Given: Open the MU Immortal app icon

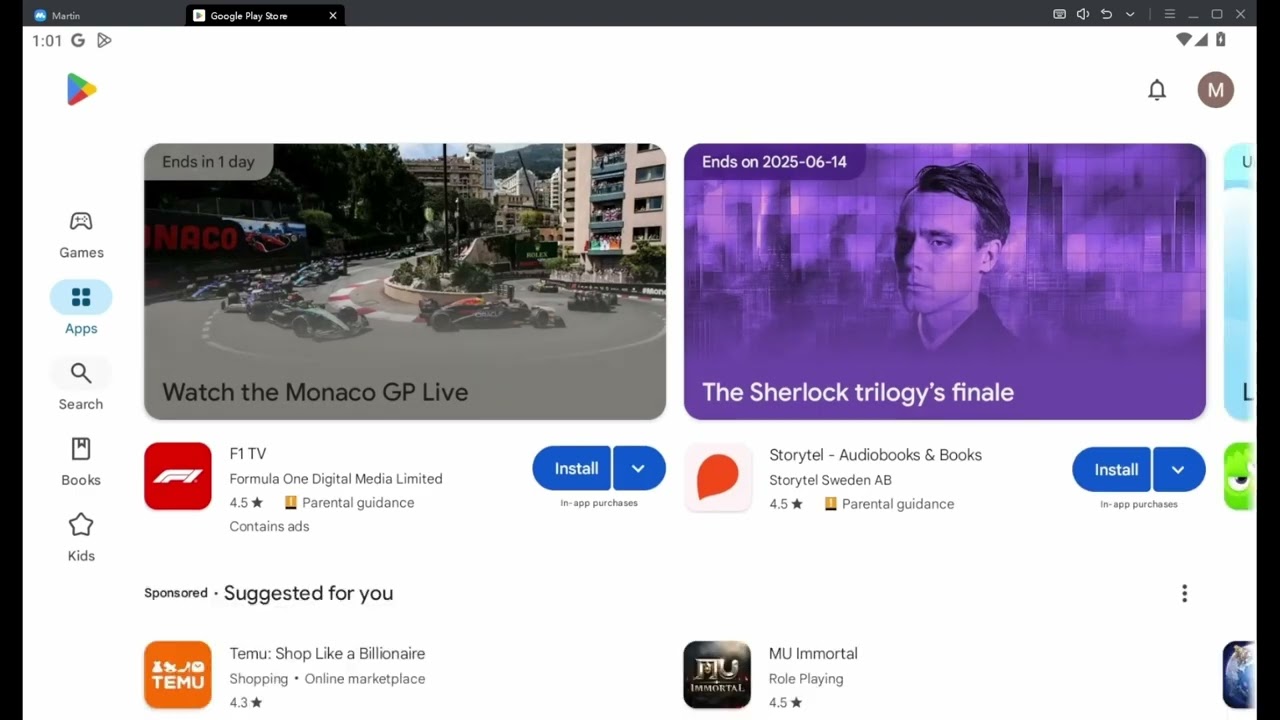Looking at the screenshot, I should coord(717,675).
